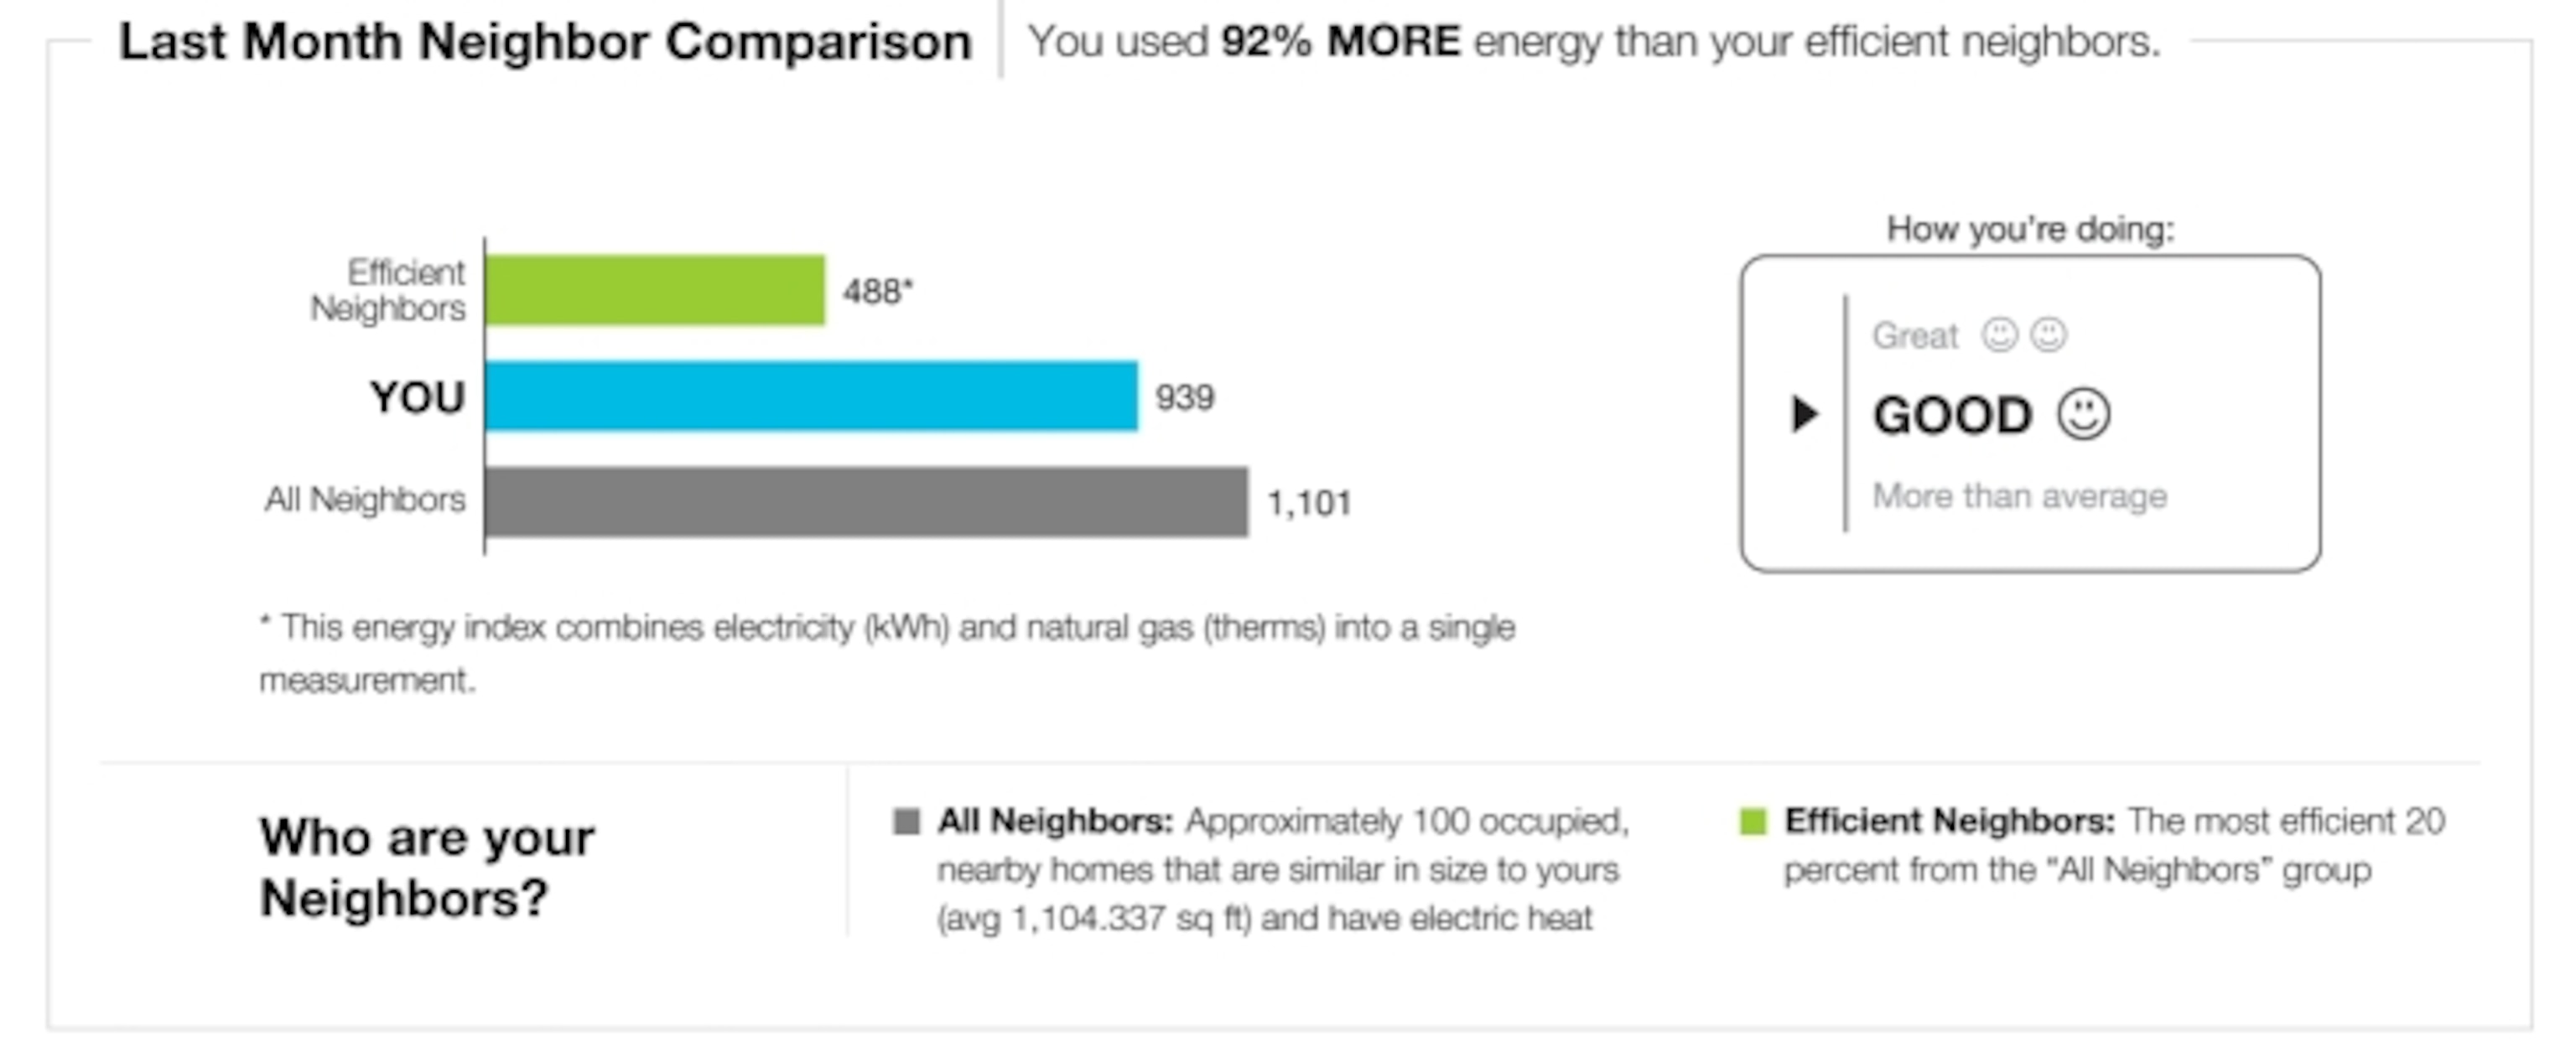Select the More than average rating

coord(2019,496)
